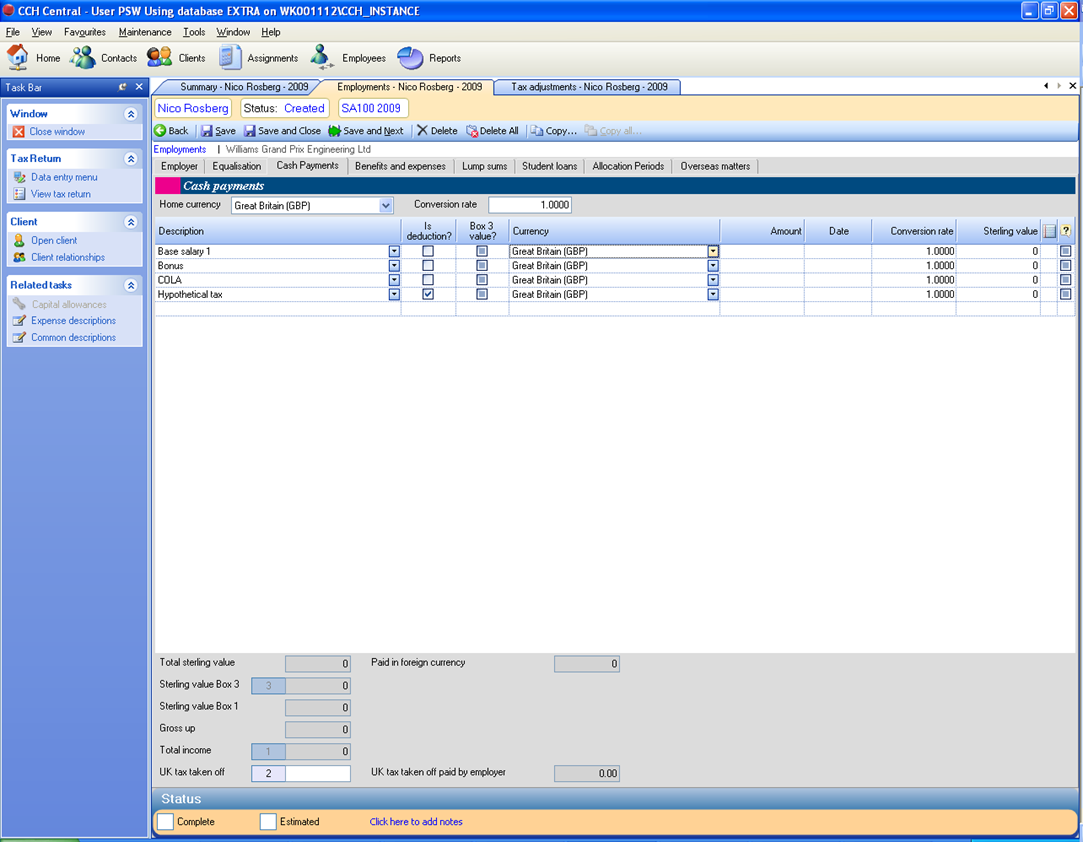The image size is (1083, 842).
Task: Select the Student loans tab
Action: [549, 166]
